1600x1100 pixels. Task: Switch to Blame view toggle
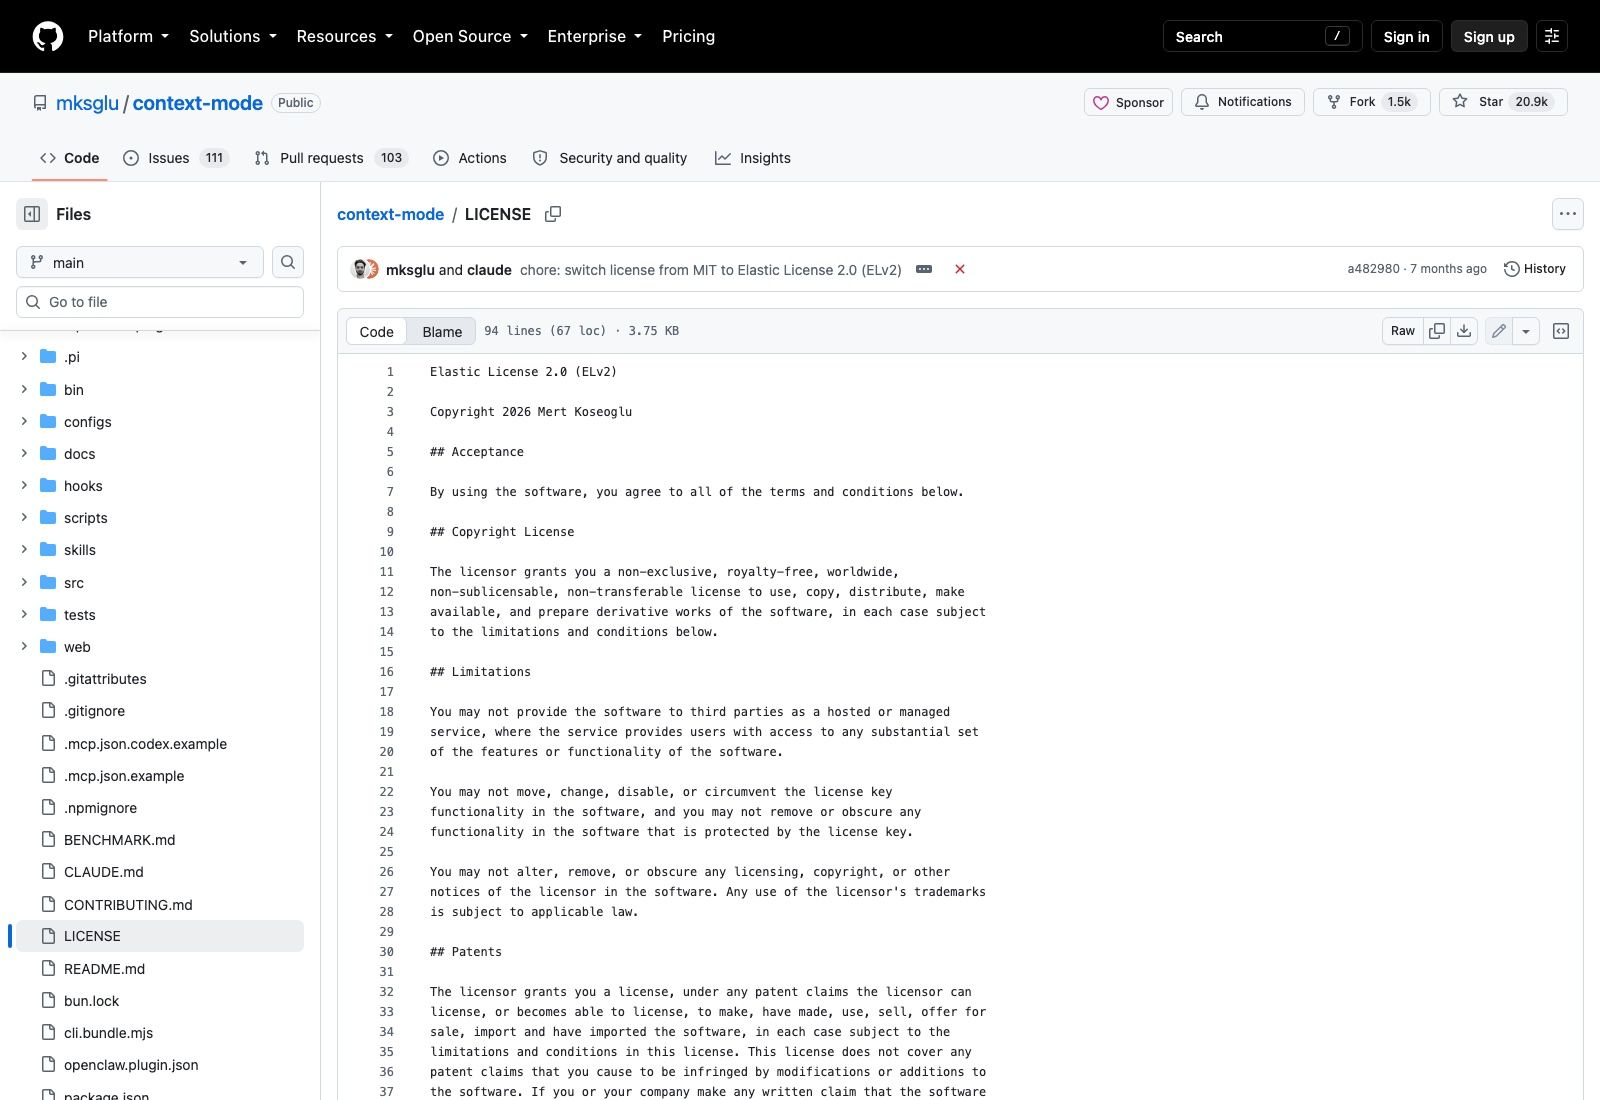coord(442,331)
